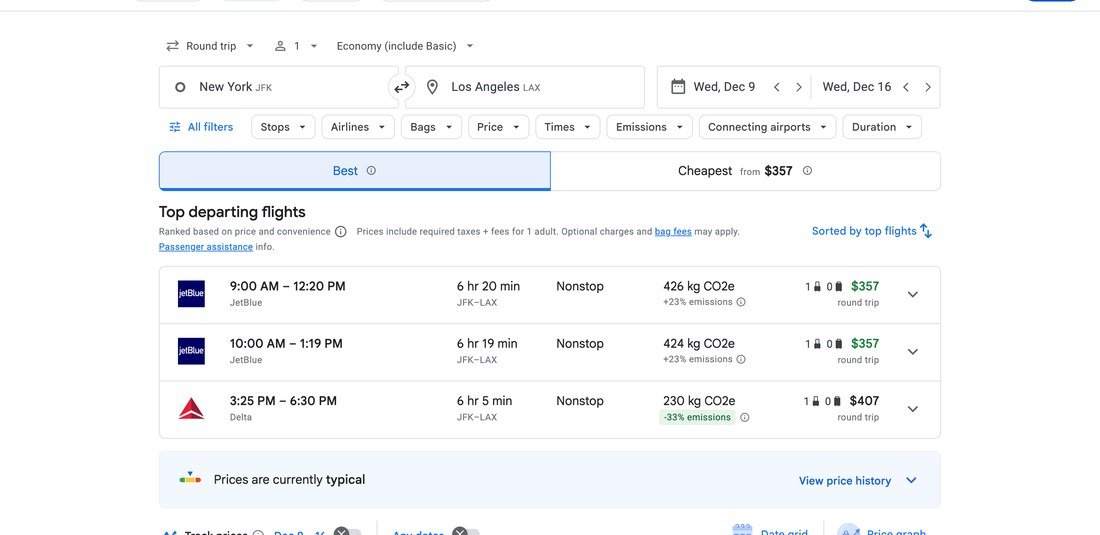Open All filters
This screenshot has width=1100, height=535.
pos(201,127)
